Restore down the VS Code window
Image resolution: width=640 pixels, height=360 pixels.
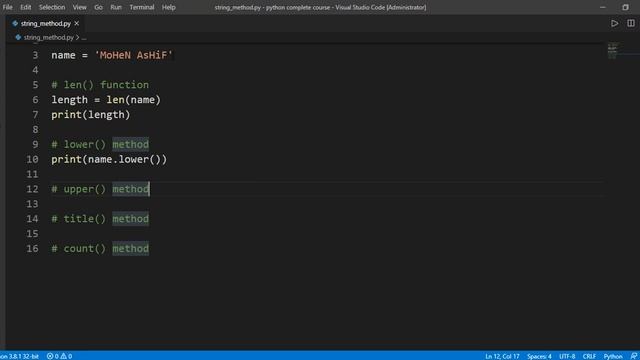pyautogui.click(x=625, y=7)
